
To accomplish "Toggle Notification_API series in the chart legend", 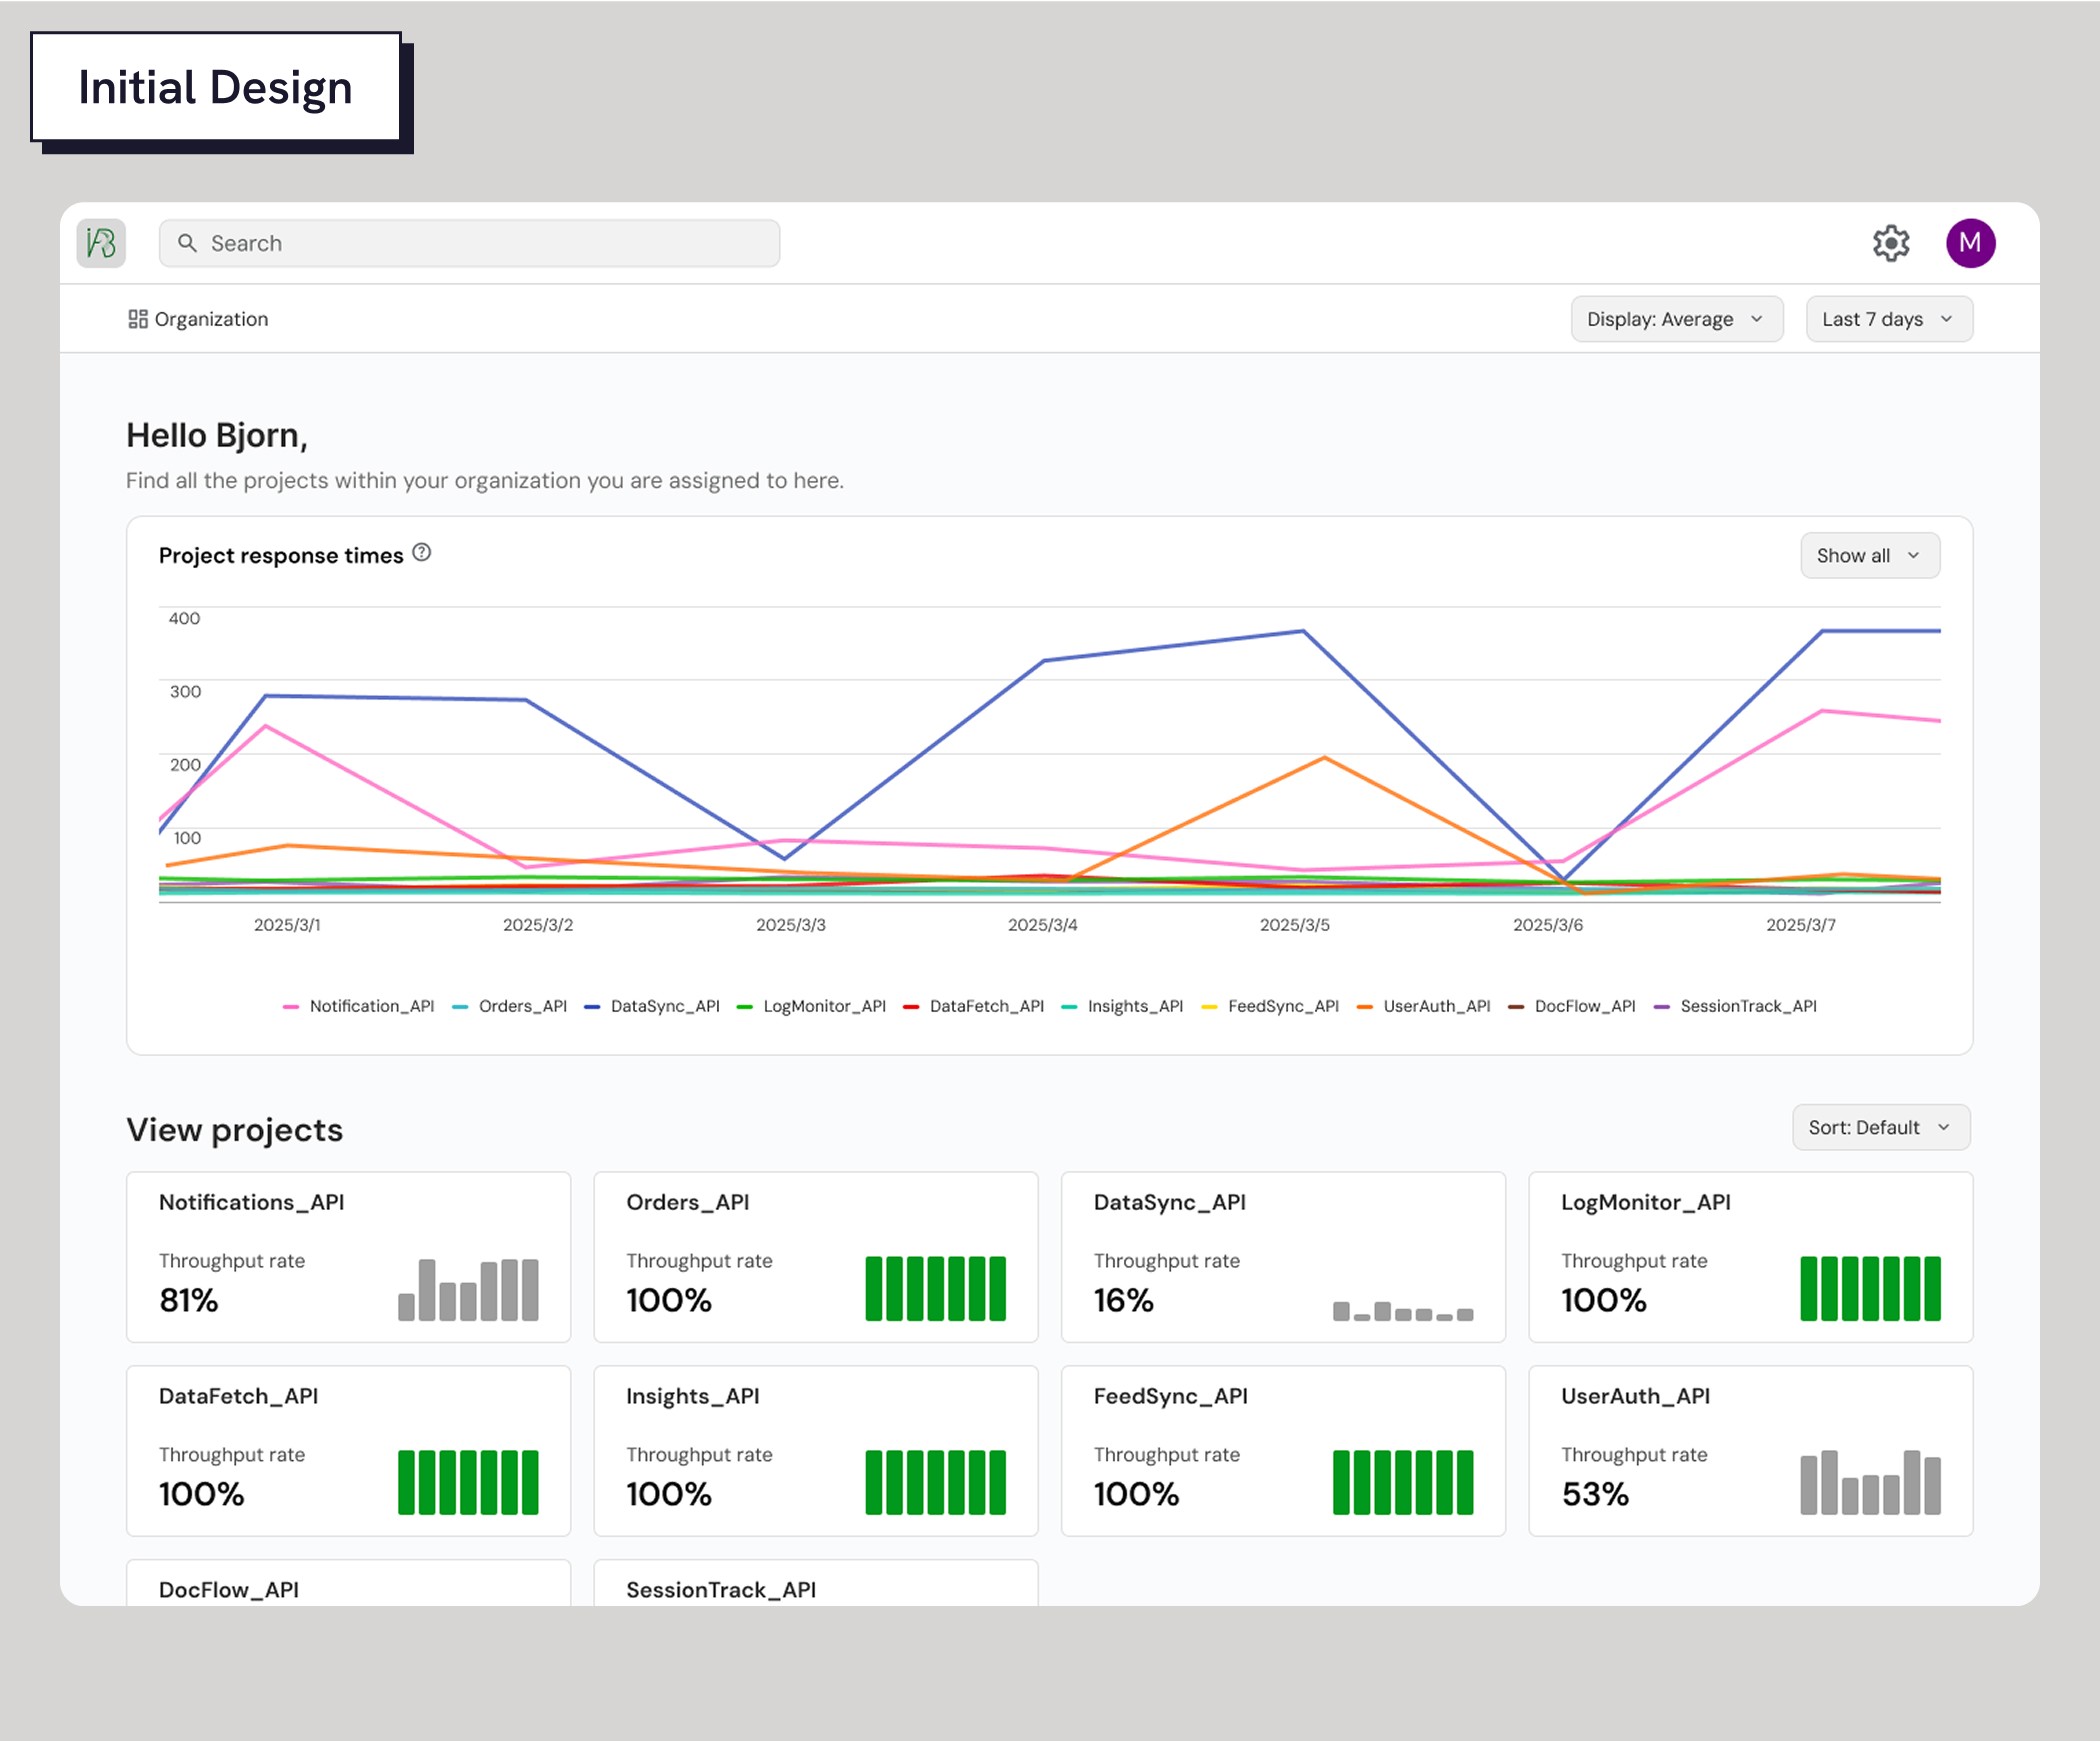I will (x=371, y=1006).
